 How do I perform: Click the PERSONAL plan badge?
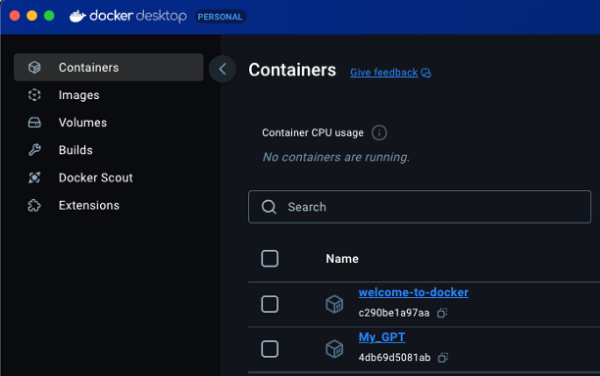point(220,17)
